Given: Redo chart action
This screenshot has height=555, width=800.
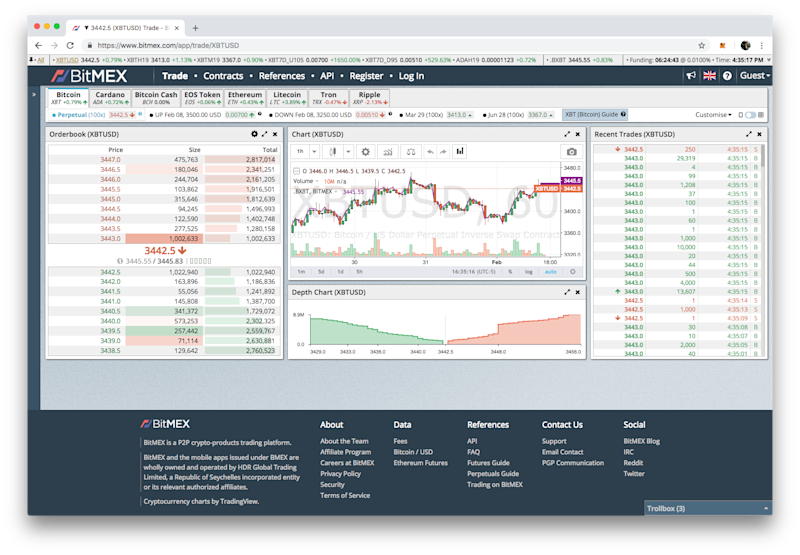Looking at the screenshot, I should pos(443,152).
